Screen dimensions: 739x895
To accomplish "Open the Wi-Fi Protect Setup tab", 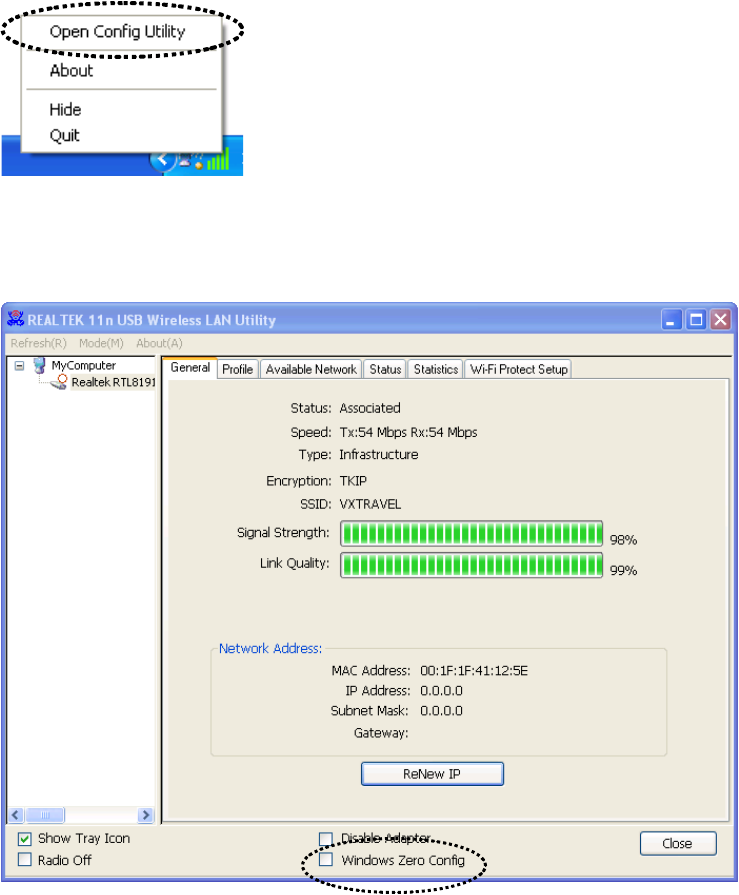I will (x=519, y=369).
